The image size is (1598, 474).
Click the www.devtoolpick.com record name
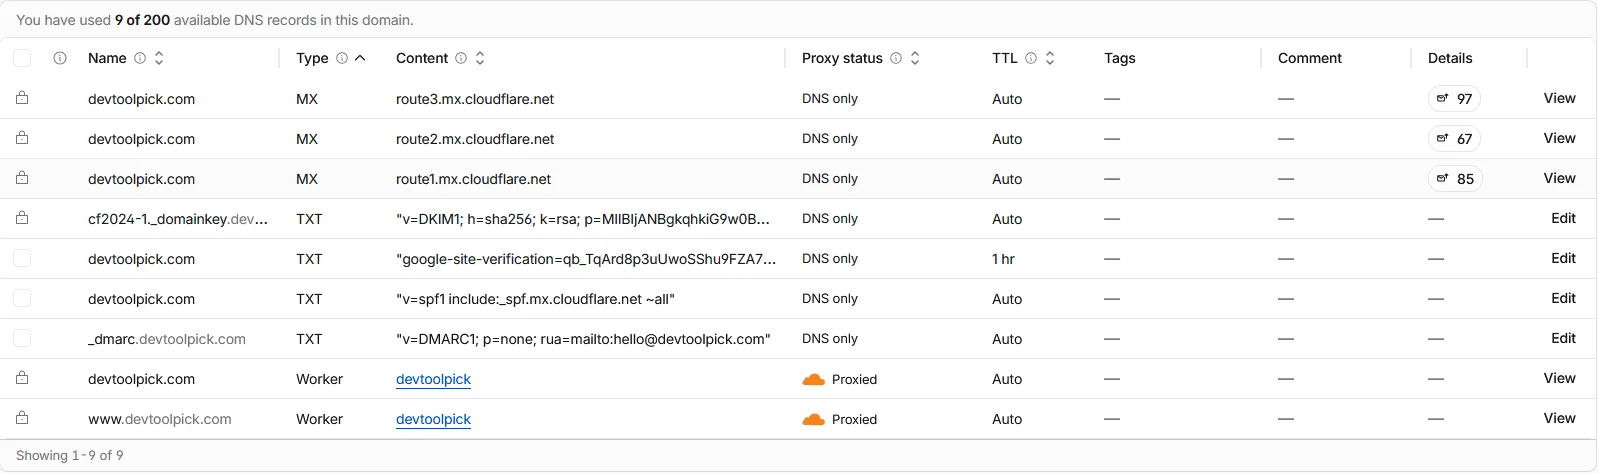(x=160, y=419)
